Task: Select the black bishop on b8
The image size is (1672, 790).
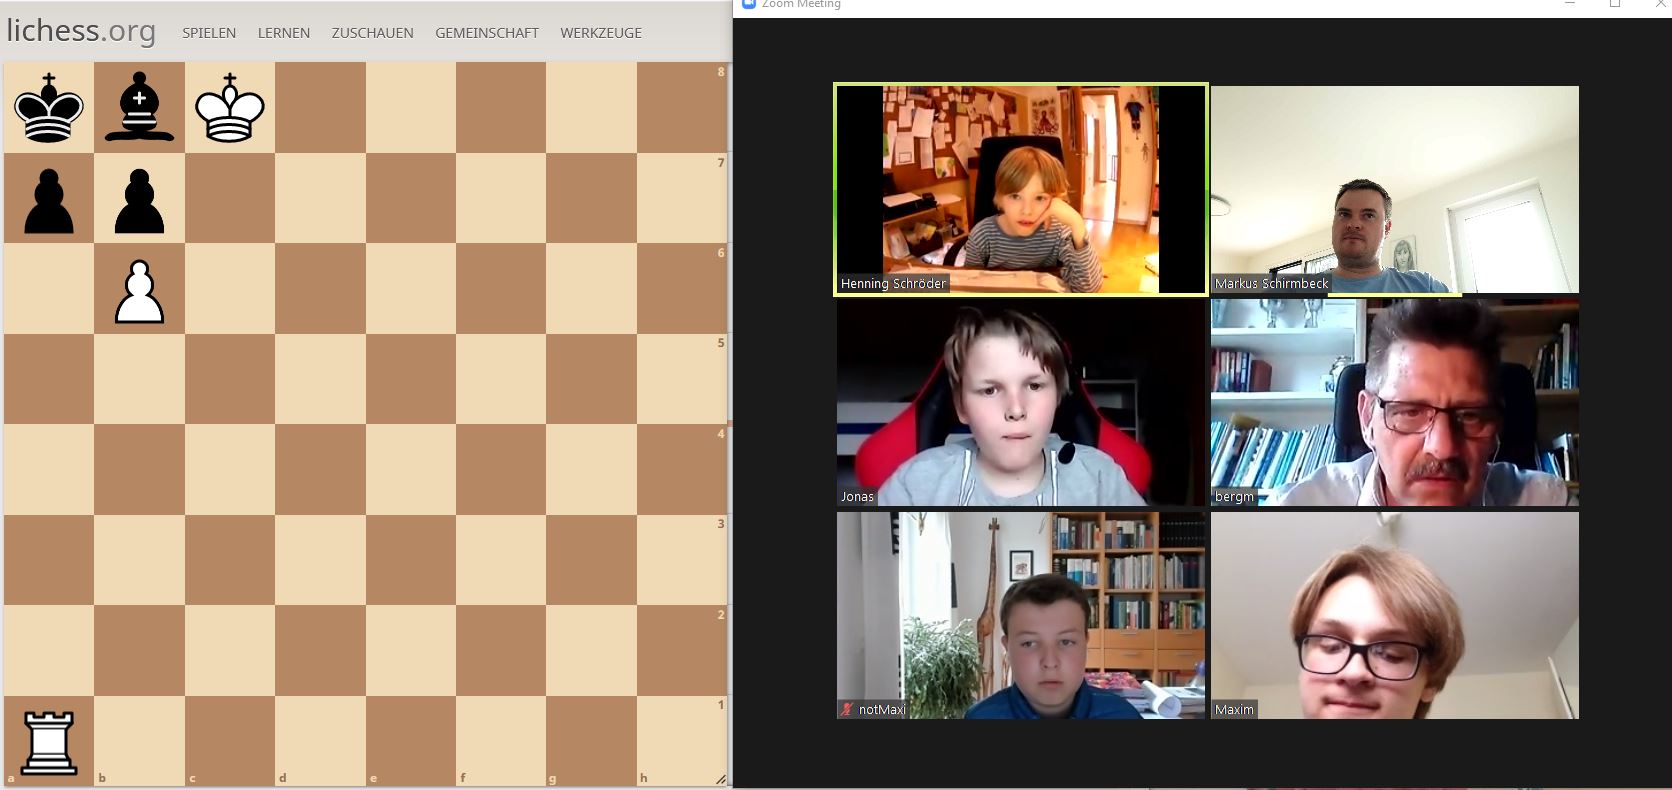Action: (x=139, y=107)
